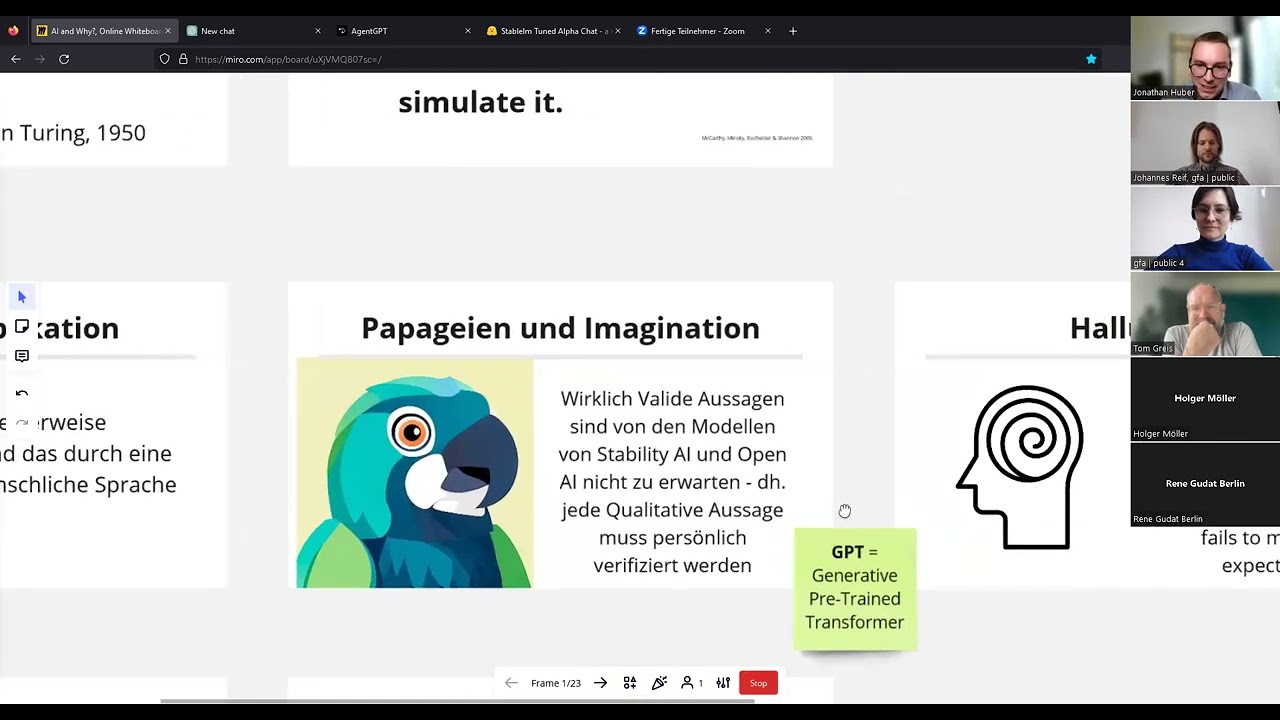This screenshot has height=720, width=1280.
Task: Open the comment tool
Action: point(22,356)
